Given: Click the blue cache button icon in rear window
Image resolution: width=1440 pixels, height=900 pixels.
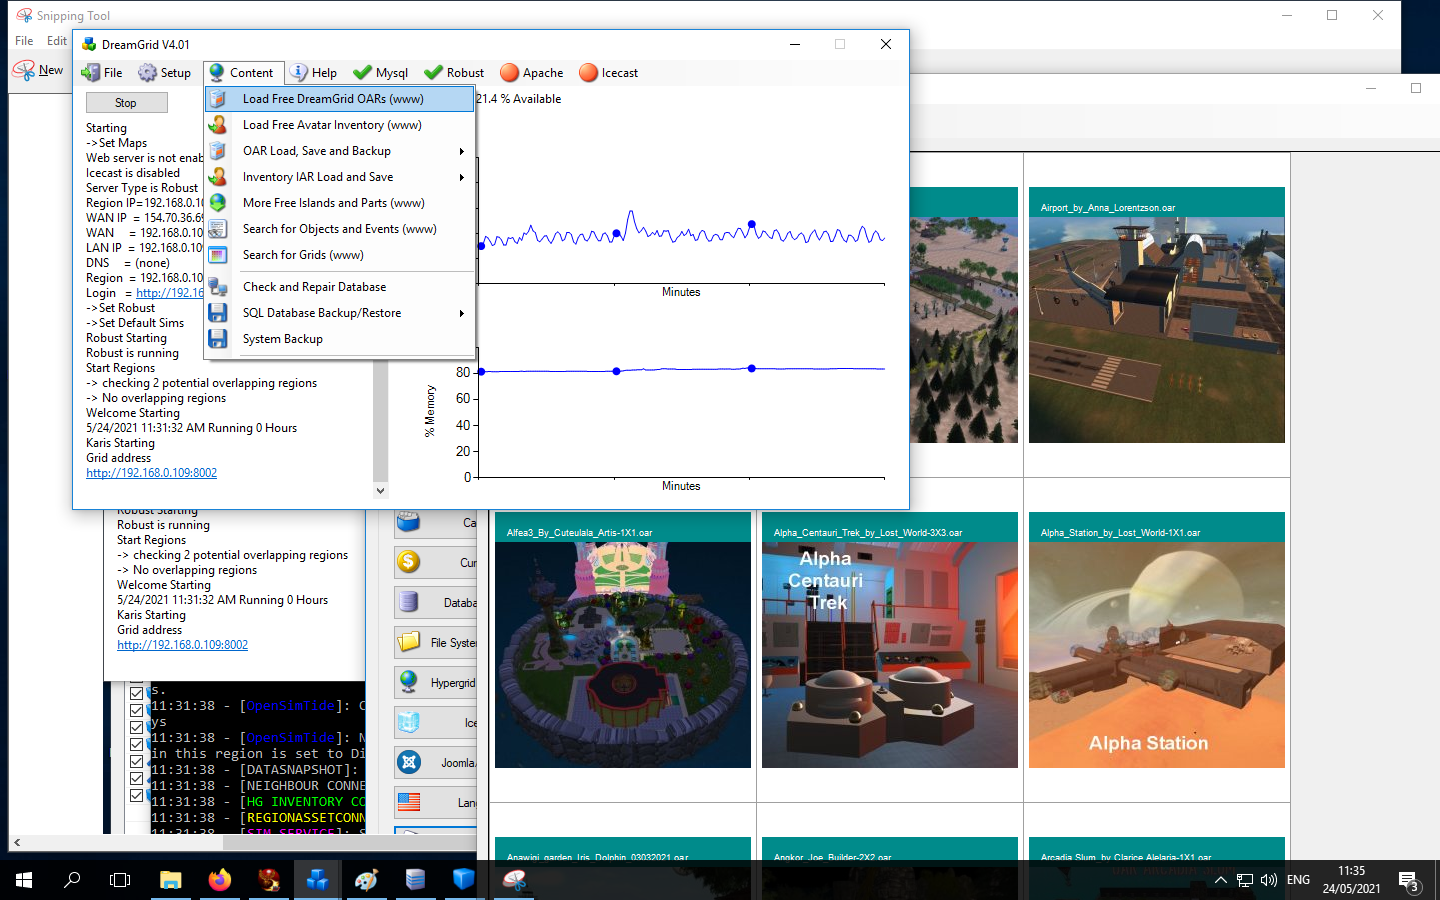Looking at the screenshot, I should pyautogui.click(x=408, y=522).
